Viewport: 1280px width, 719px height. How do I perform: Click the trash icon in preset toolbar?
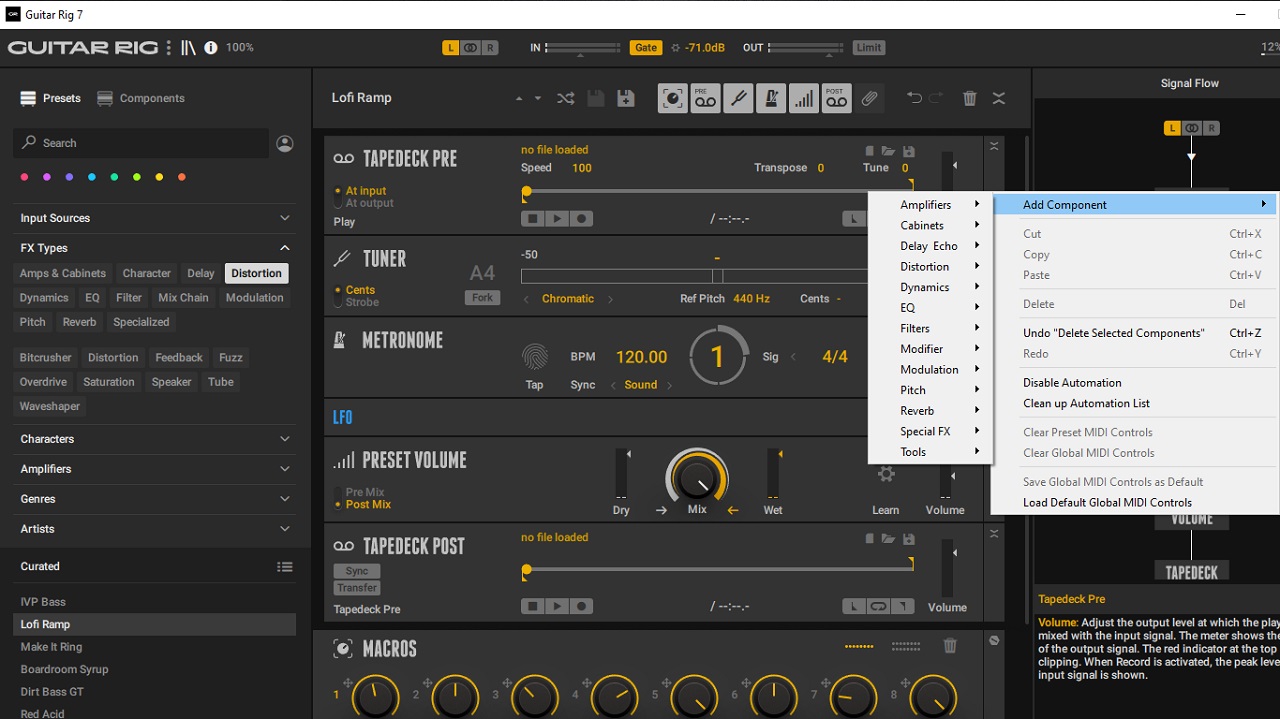tap(969, 98)
